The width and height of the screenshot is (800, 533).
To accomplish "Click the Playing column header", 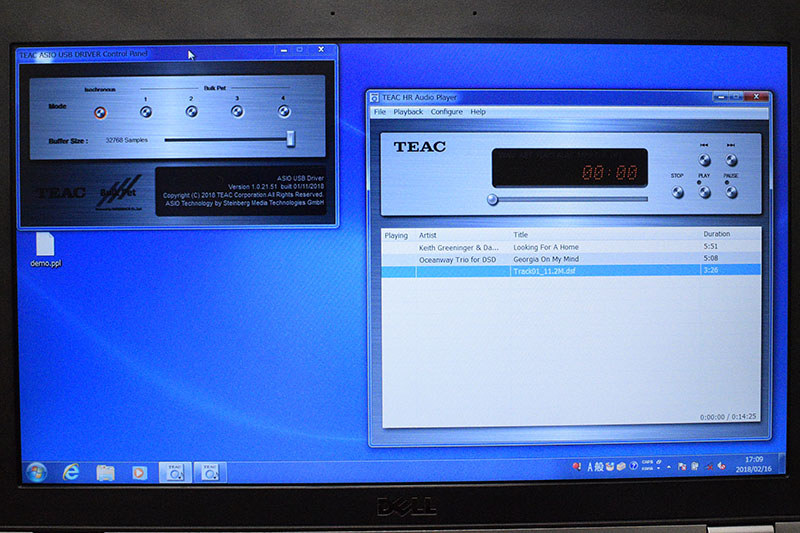I will point(396,236).
